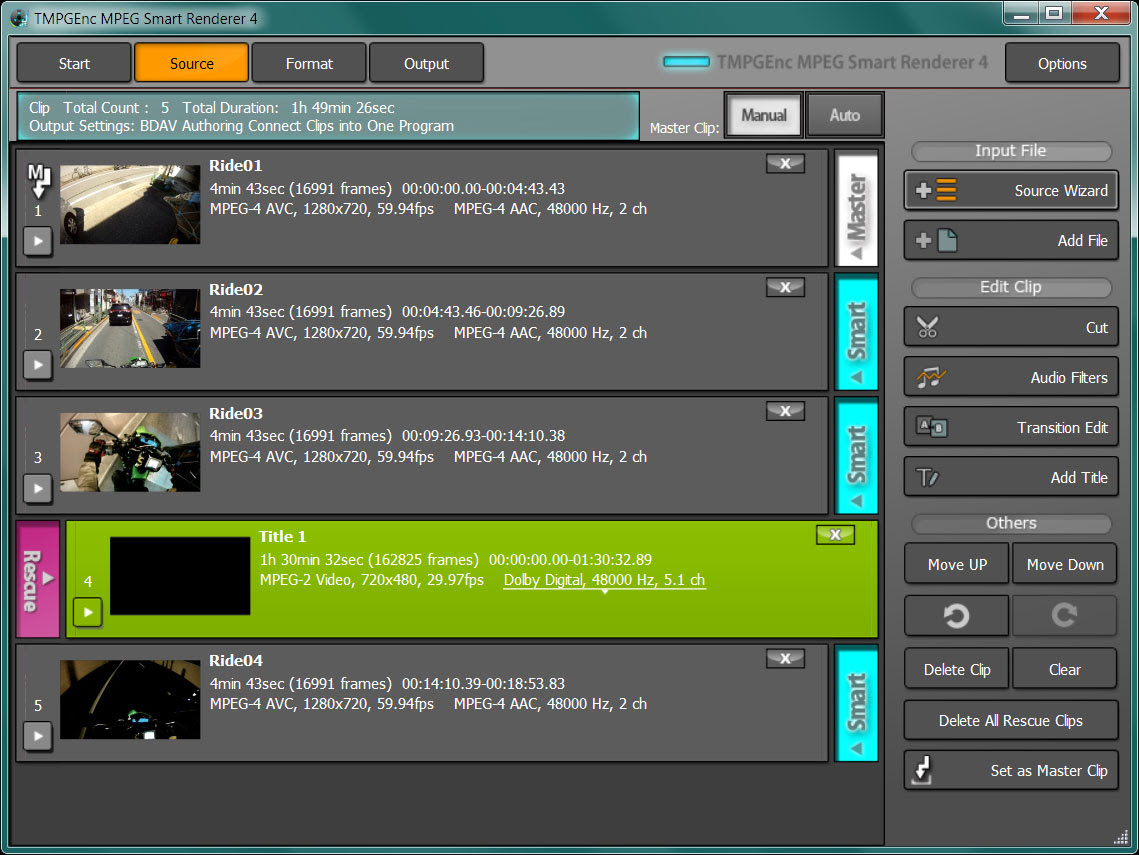This screenshot has width=1139, height=855.
Task: Set Master Clip mode to Auto
Action: click(x=845, y=115)
